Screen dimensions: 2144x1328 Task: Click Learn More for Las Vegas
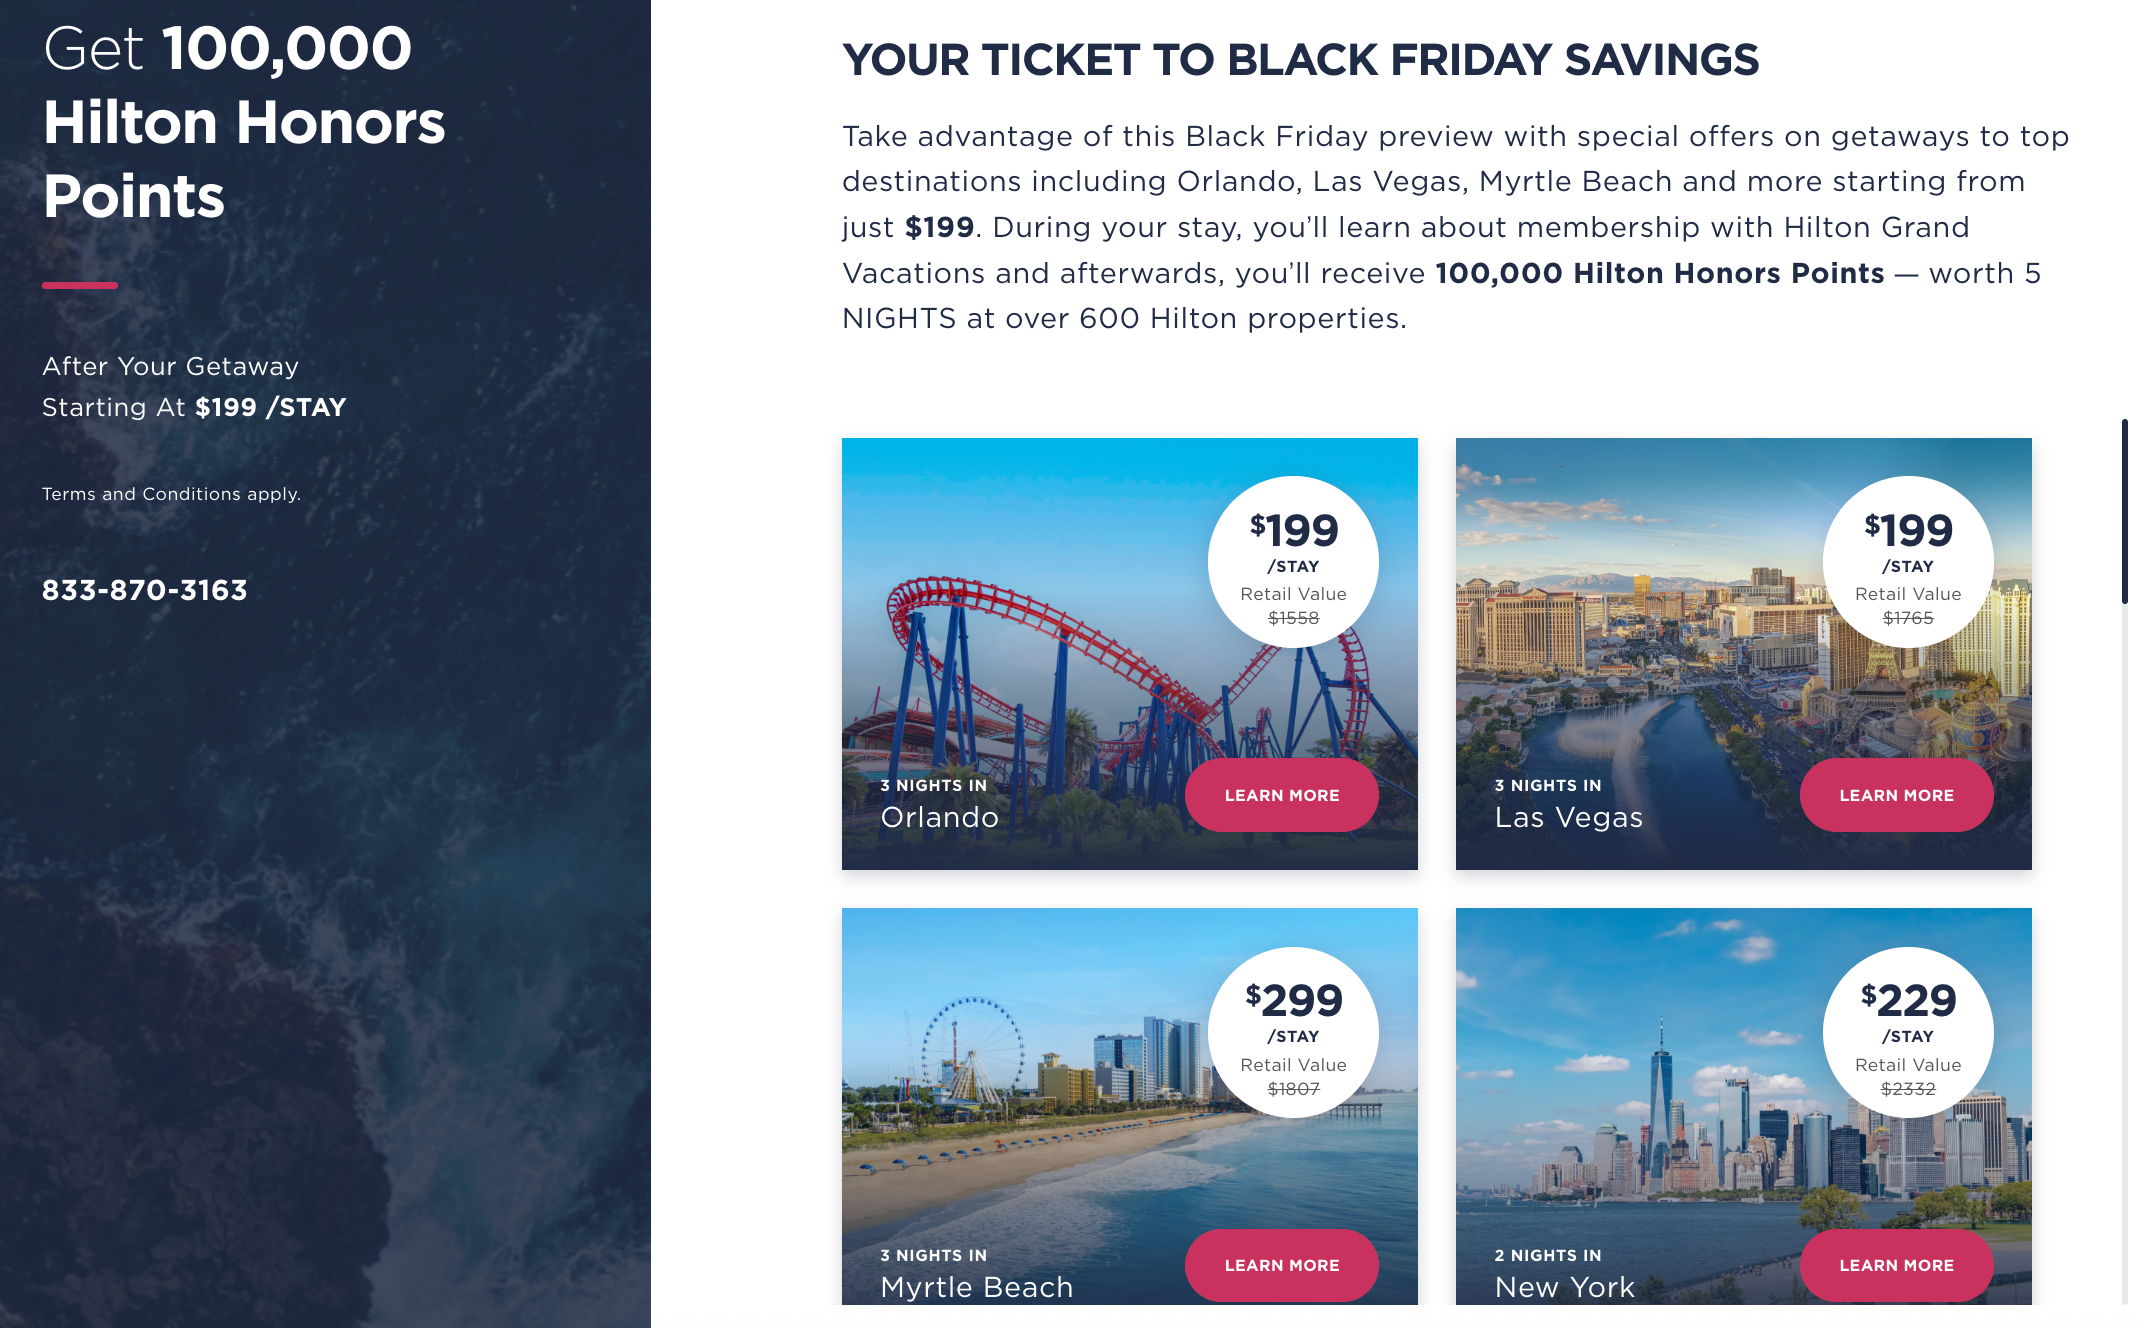(x=1896, y=795)
